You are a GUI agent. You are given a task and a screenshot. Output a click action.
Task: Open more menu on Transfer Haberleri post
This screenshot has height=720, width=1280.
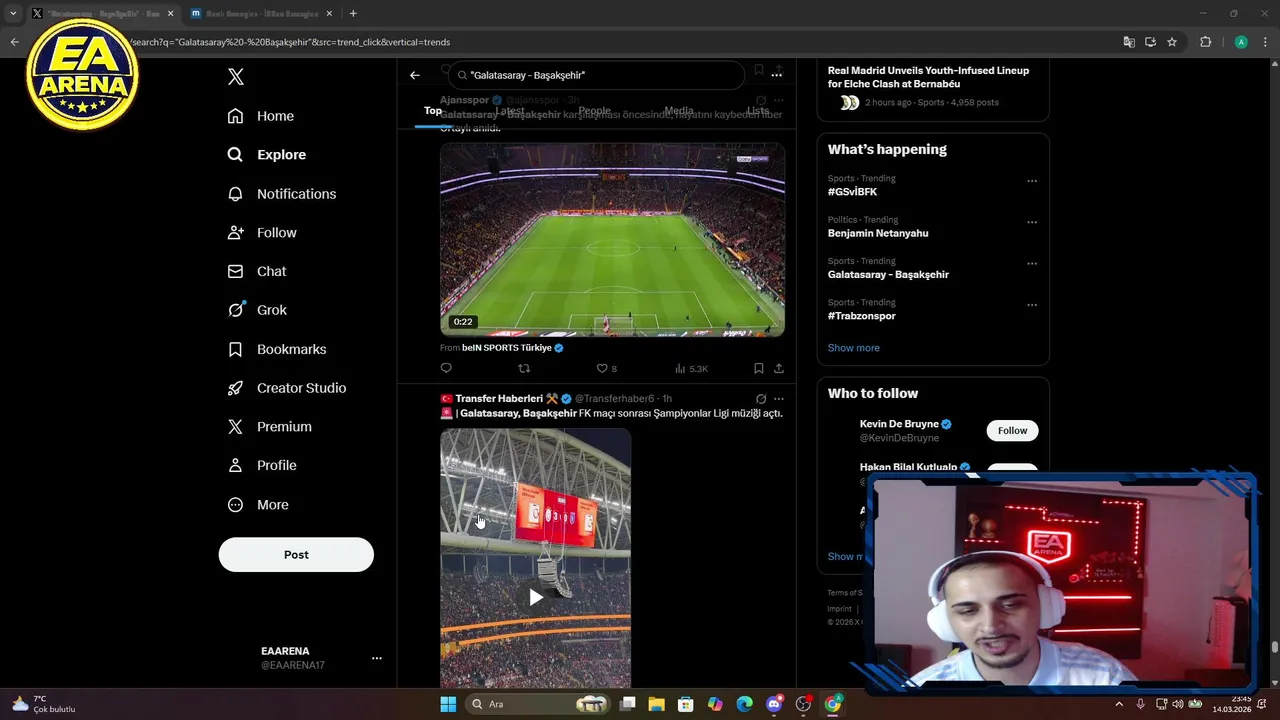click(x=779, y=398)
